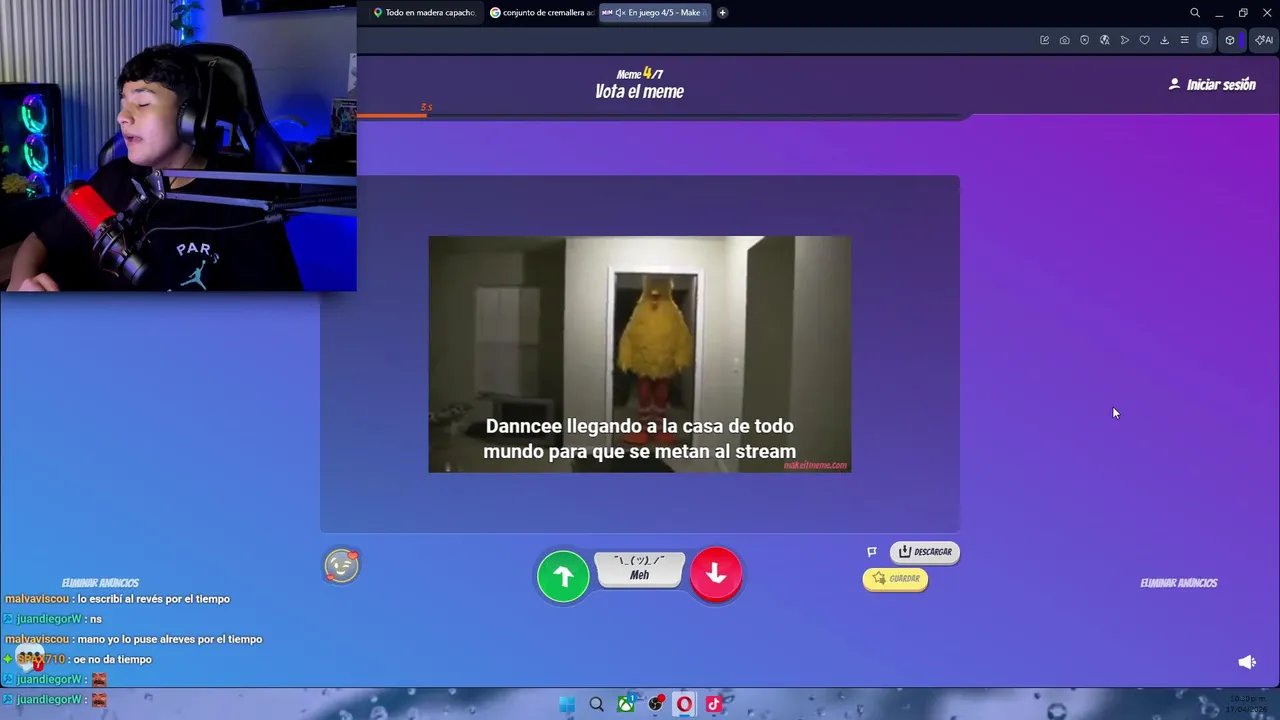This screenshot has height=720, width=1280.
Task: Unmute tab via speaker icon in tab
Action: click(620, 13)
